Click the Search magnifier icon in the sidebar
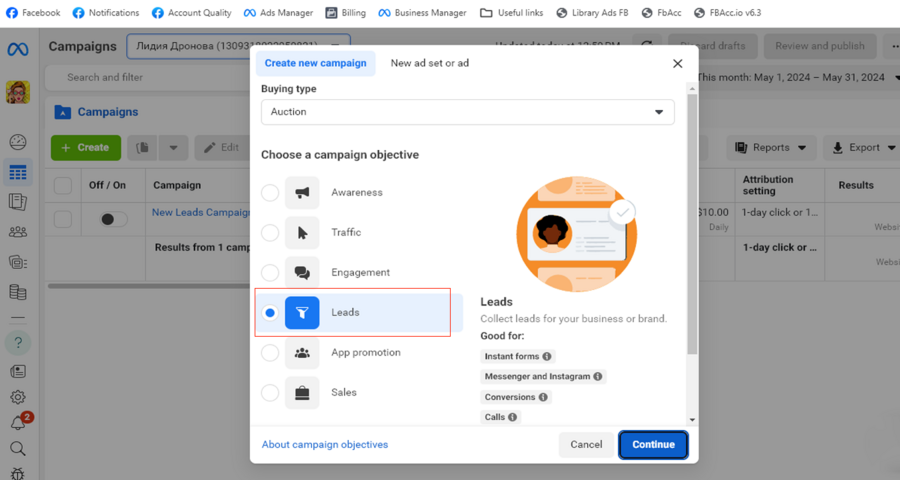Image resolution: width=900 pixels, height=480 pixels. point(18,448)
